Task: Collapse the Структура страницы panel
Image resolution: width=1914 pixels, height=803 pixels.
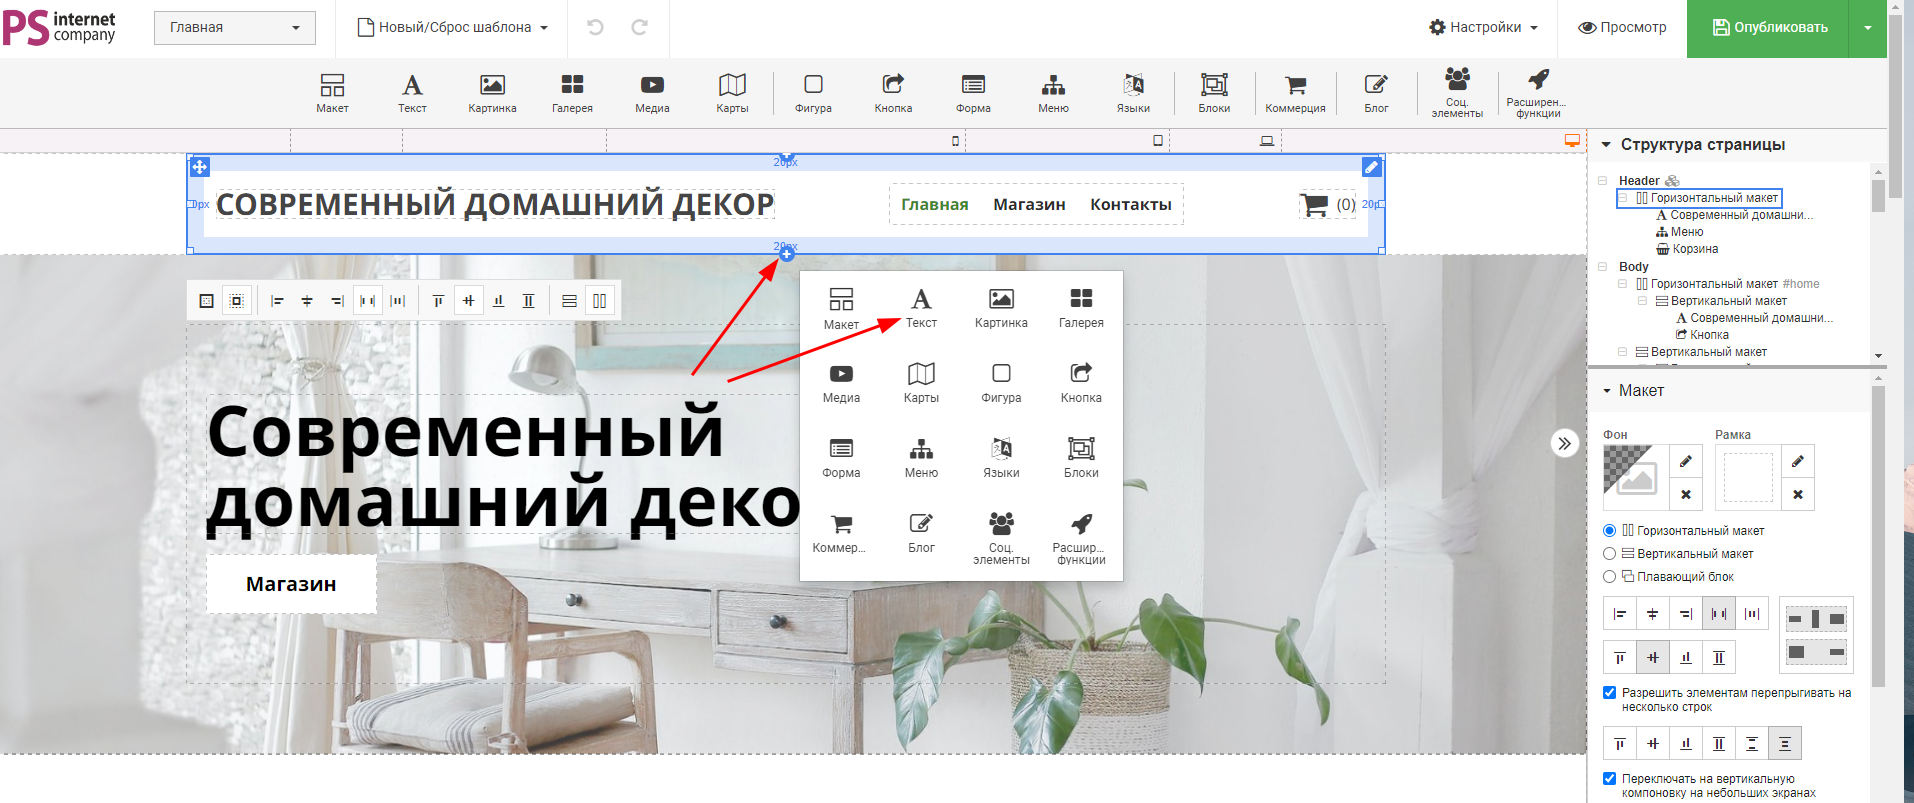Action: click(1607, 145)
